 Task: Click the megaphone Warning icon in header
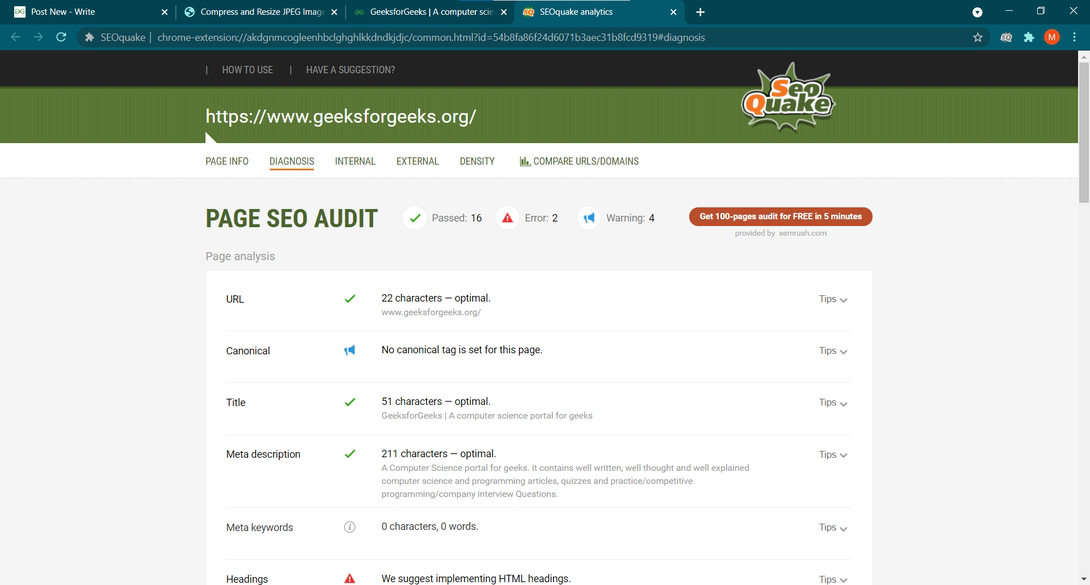589,218
